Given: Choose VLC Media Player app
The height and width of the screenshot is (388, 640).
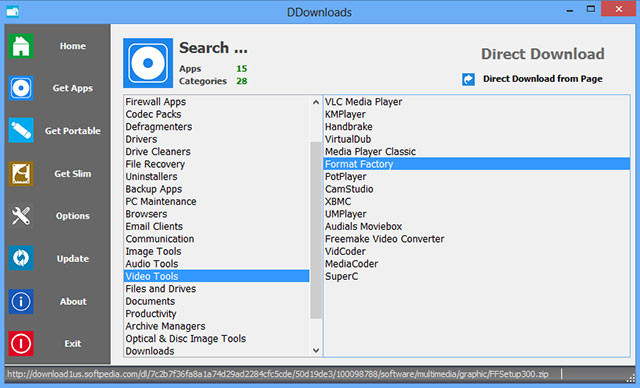Looking at the screenshot, I should (477, 102).
